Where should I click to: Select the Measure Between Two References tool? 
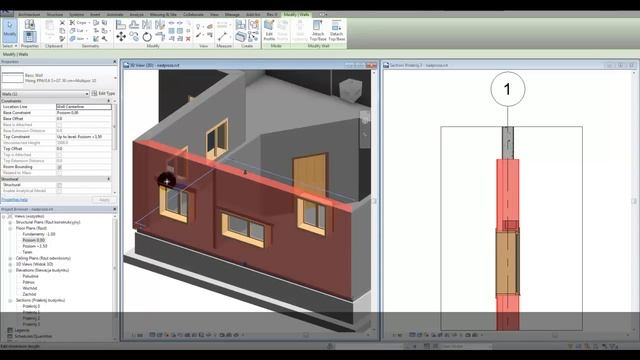222,37
